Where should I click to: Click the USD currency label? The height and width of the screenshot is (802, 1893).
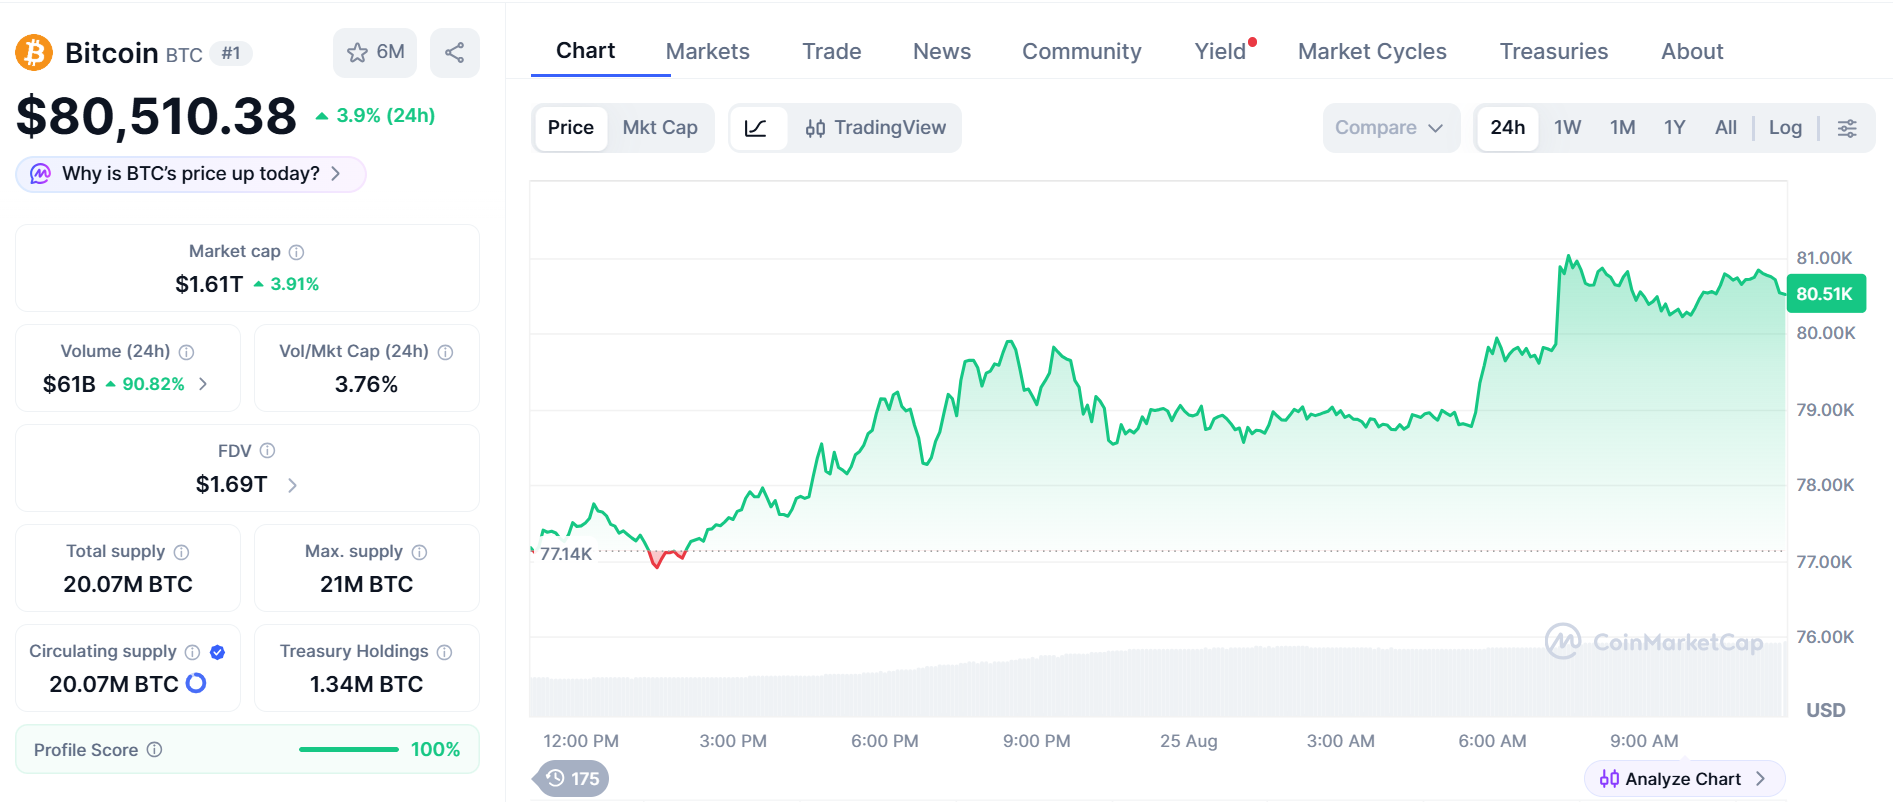coord(1825,711)
